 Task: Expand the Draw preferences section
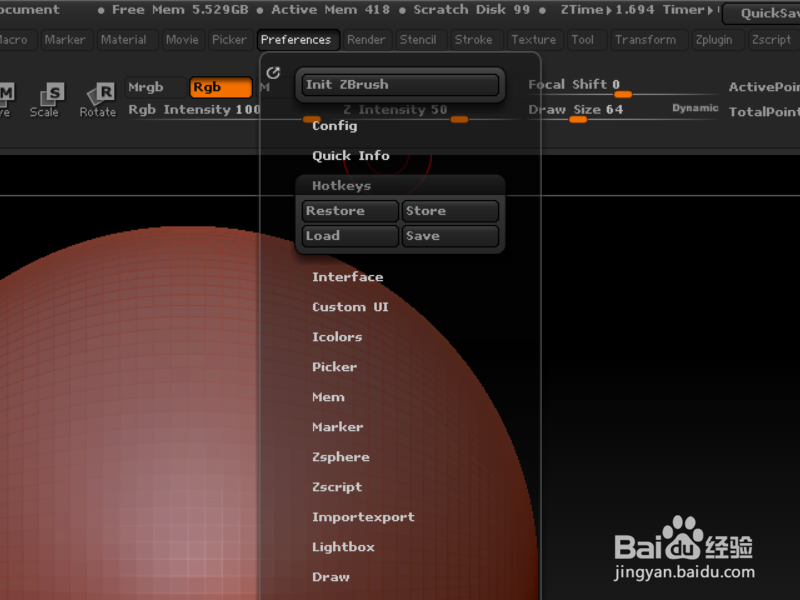[331, 577]
